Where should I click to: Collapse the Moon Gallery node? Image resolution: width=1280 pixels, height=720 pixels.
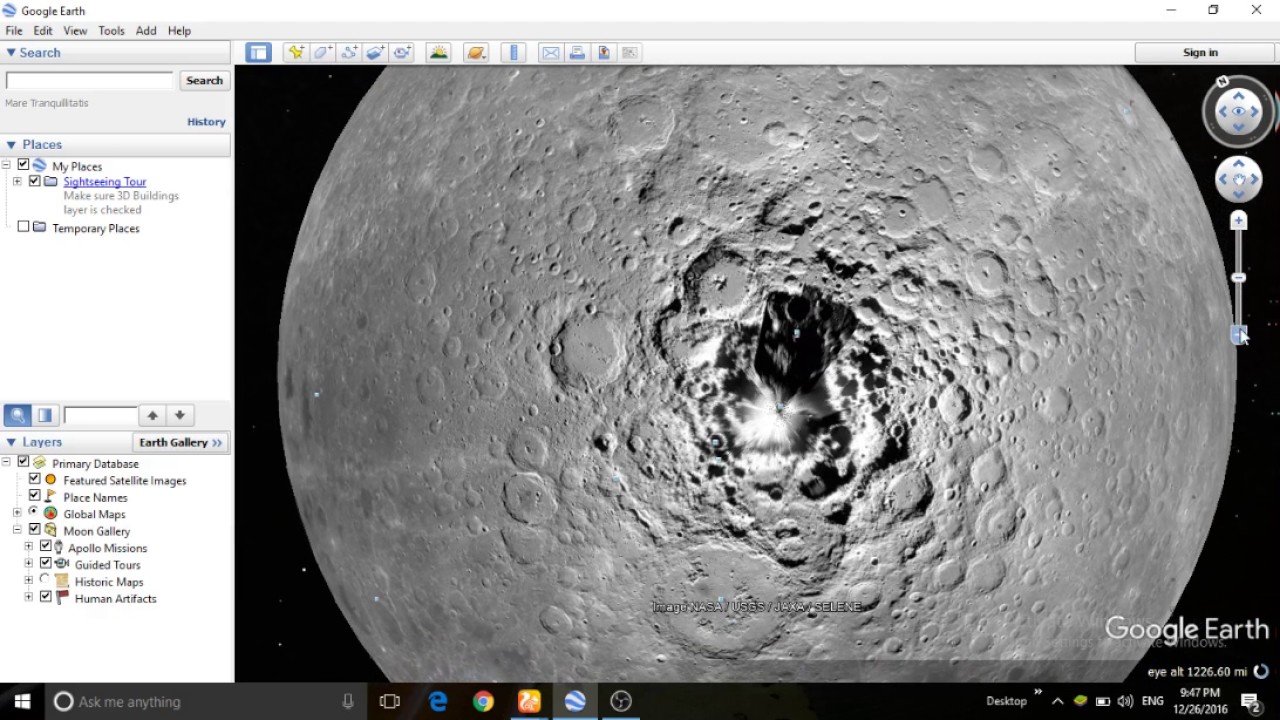click(x=17, y=531)
